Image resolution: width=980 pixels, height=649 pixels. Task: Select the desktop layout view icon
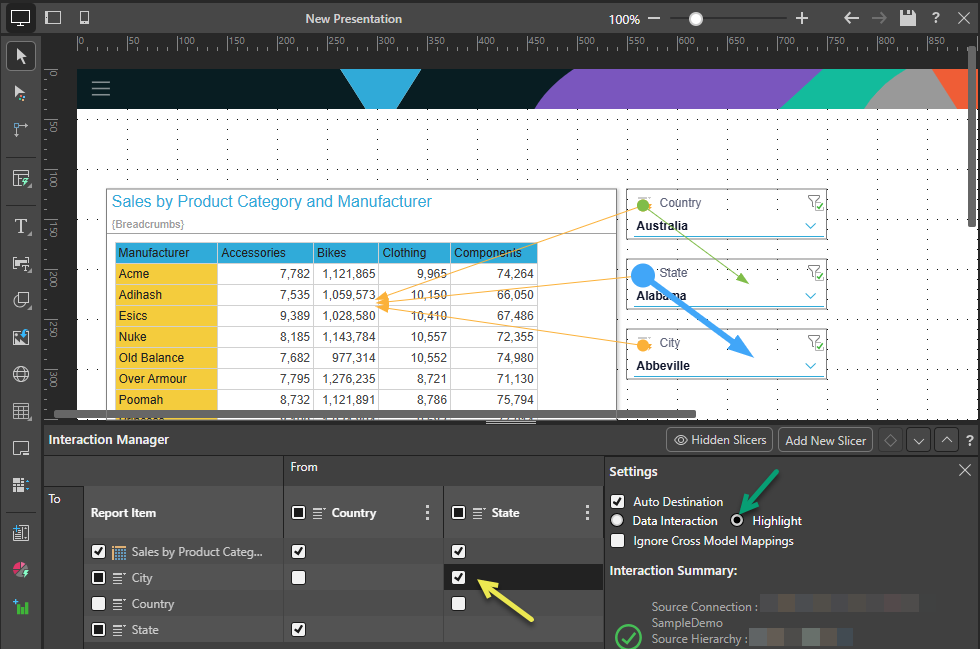tap(20, 18)
